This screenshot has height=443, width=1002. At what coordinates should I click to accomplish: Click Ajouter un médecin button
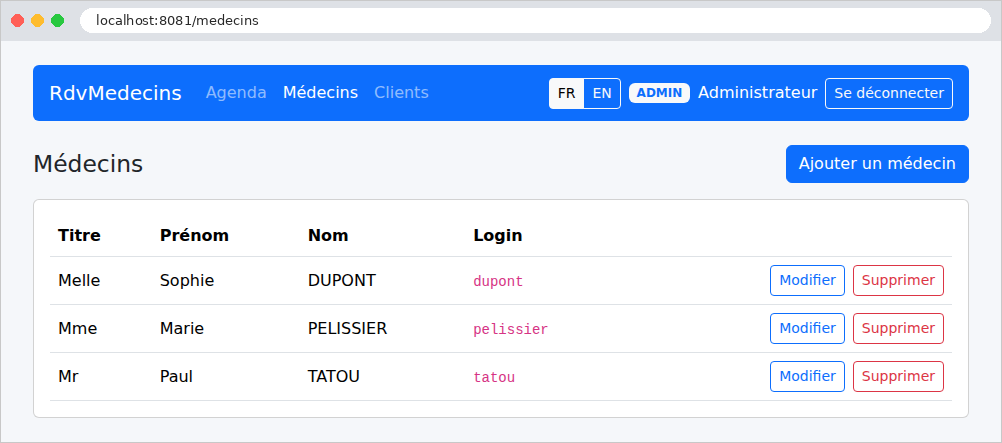click(877, 164)
